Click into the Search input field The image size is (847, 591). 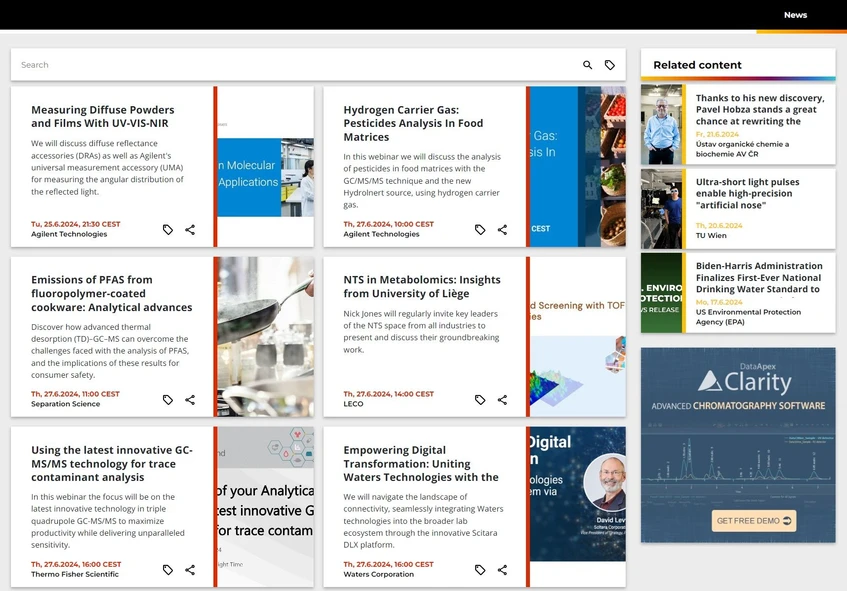(297, 65)
